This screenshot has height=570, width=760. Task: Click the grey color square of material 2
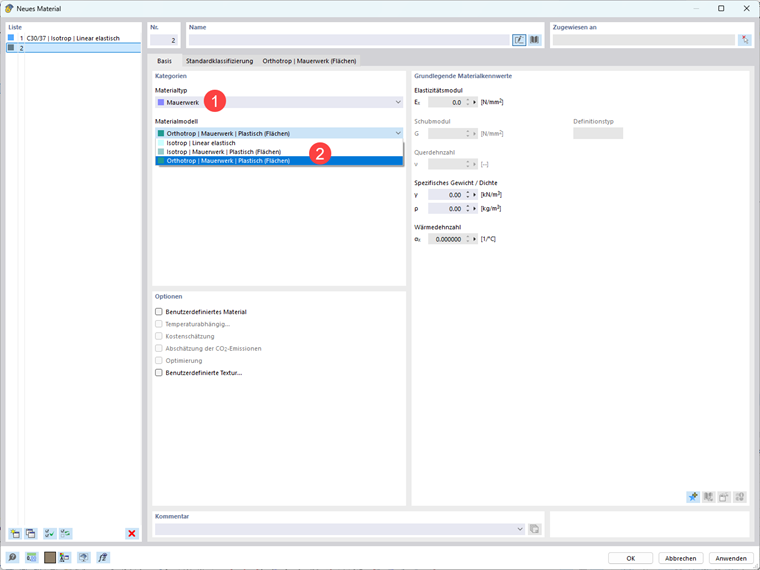tap(11, 48)
